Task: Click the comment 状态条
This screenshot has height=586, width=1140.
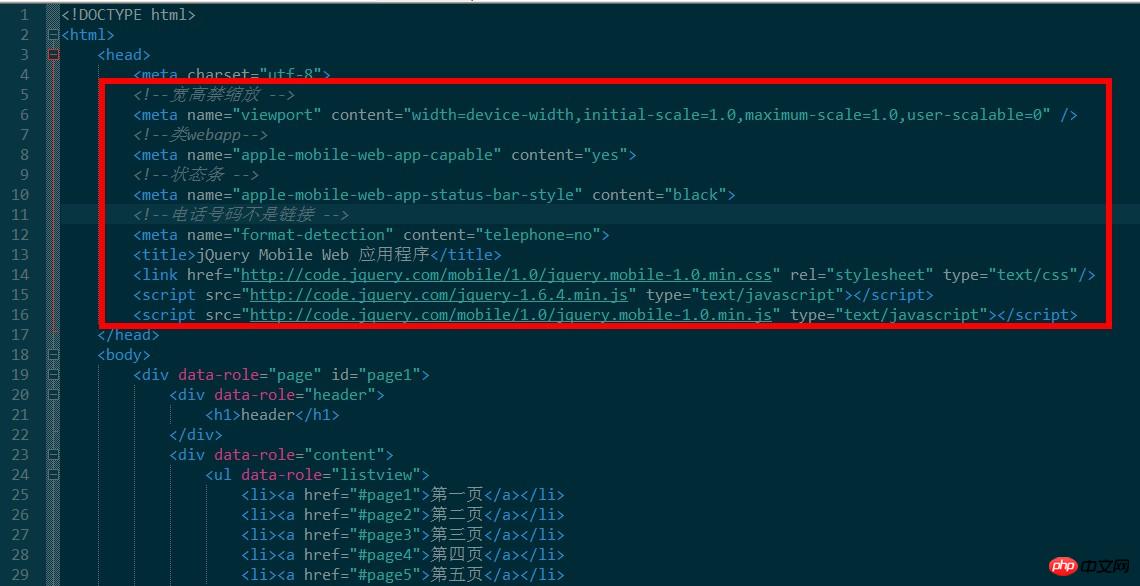Action: tap(196, 174)
